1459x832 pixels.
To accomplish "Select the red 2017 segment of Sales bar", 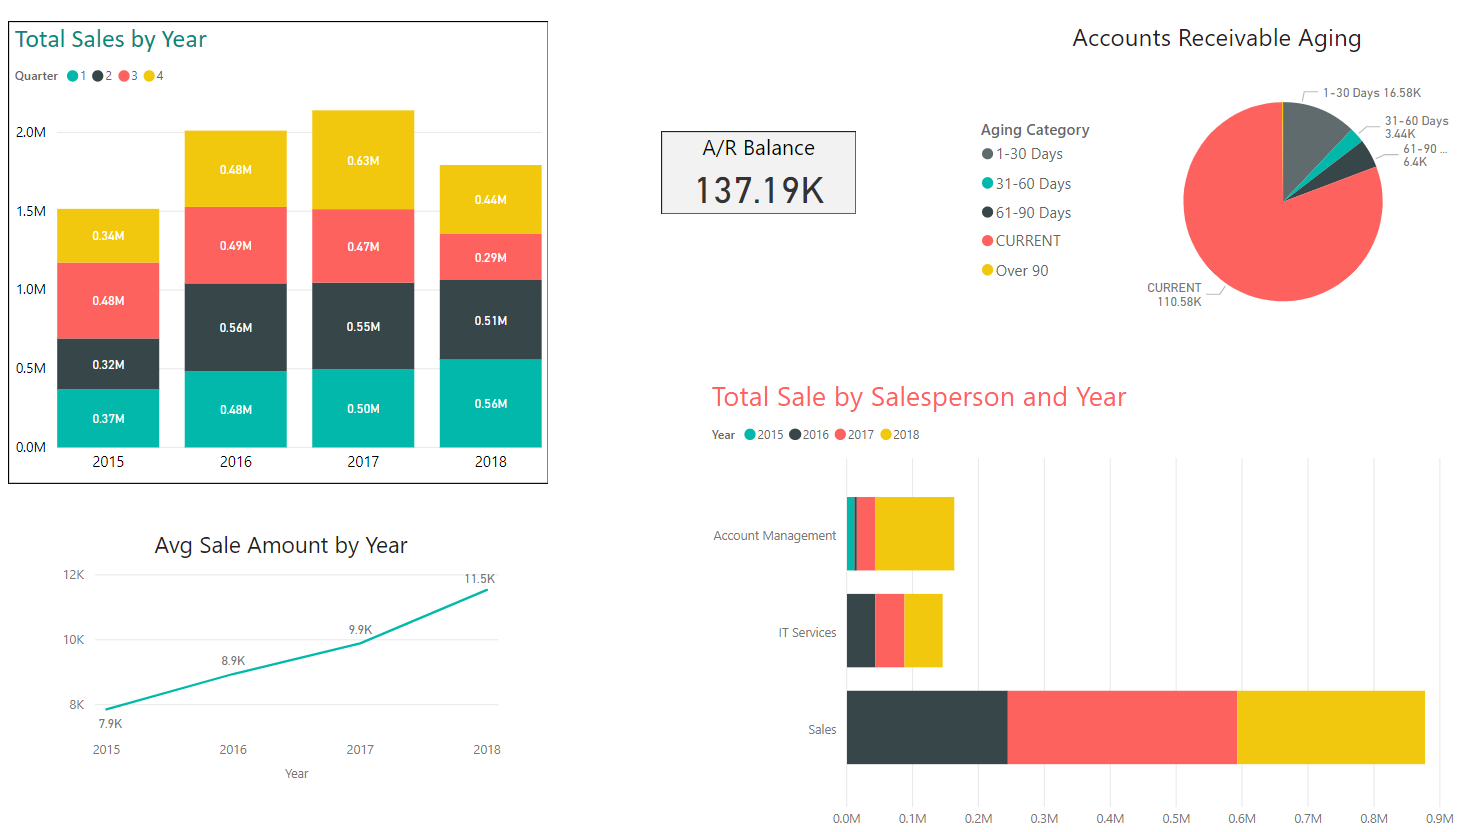I will coord(1121,727).
